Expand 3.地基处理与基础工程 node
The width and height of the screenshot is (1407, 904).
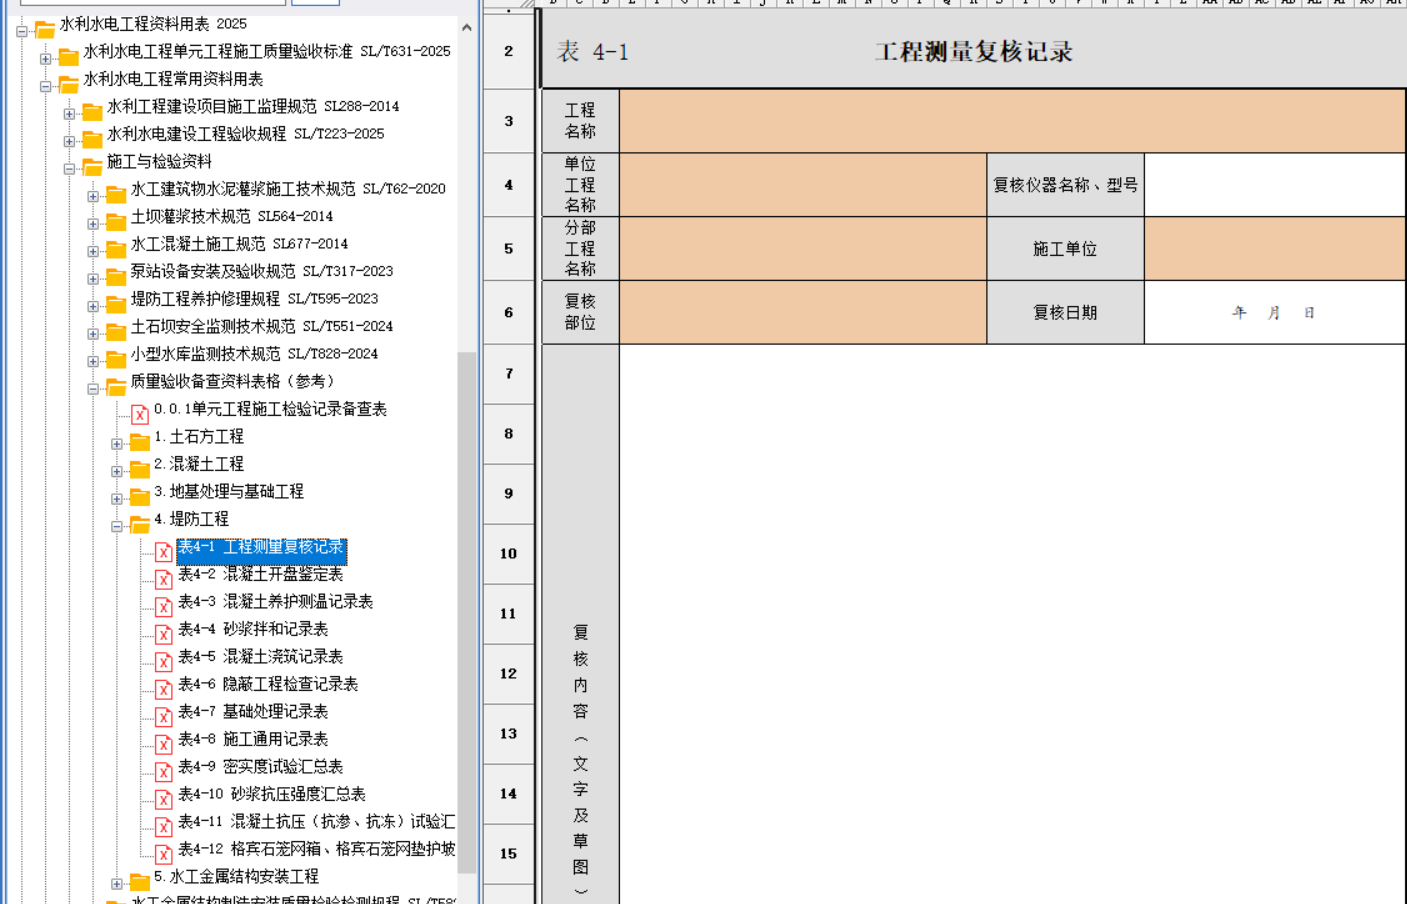(x=117, y=498)
